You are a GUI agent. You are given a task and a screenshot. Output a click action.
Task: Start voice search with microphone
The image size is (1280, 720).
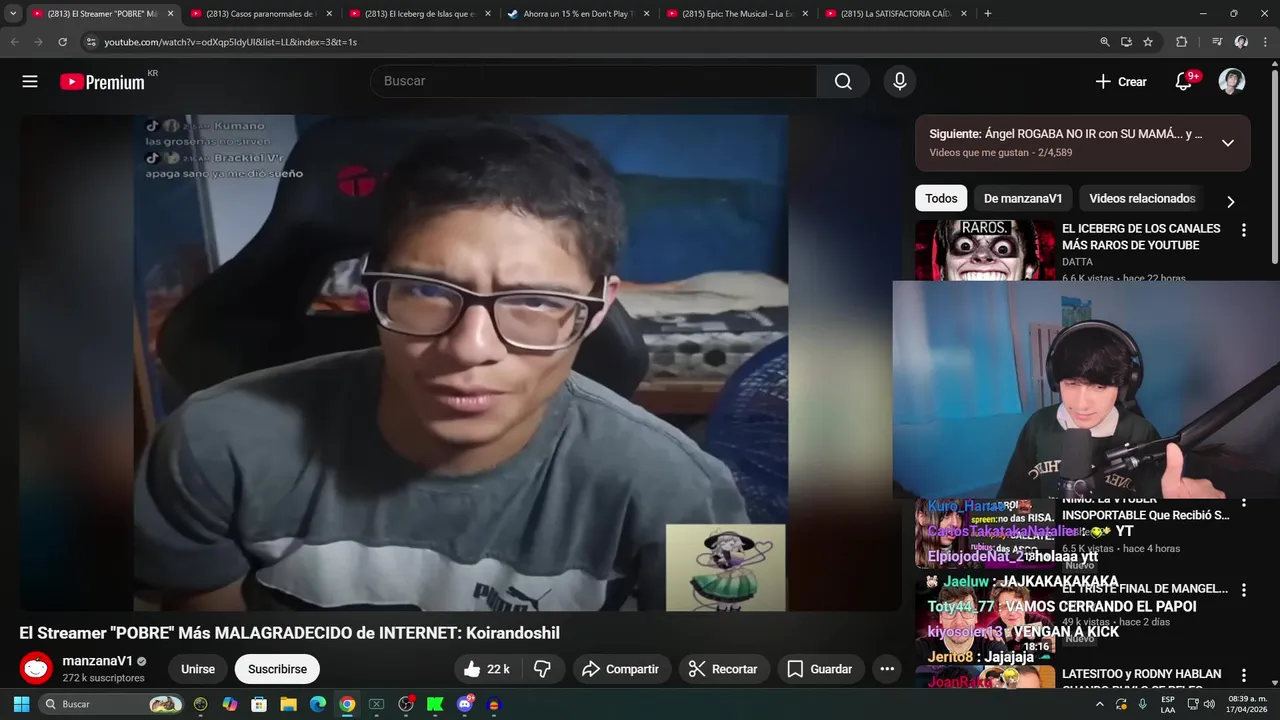pos(900,82)
